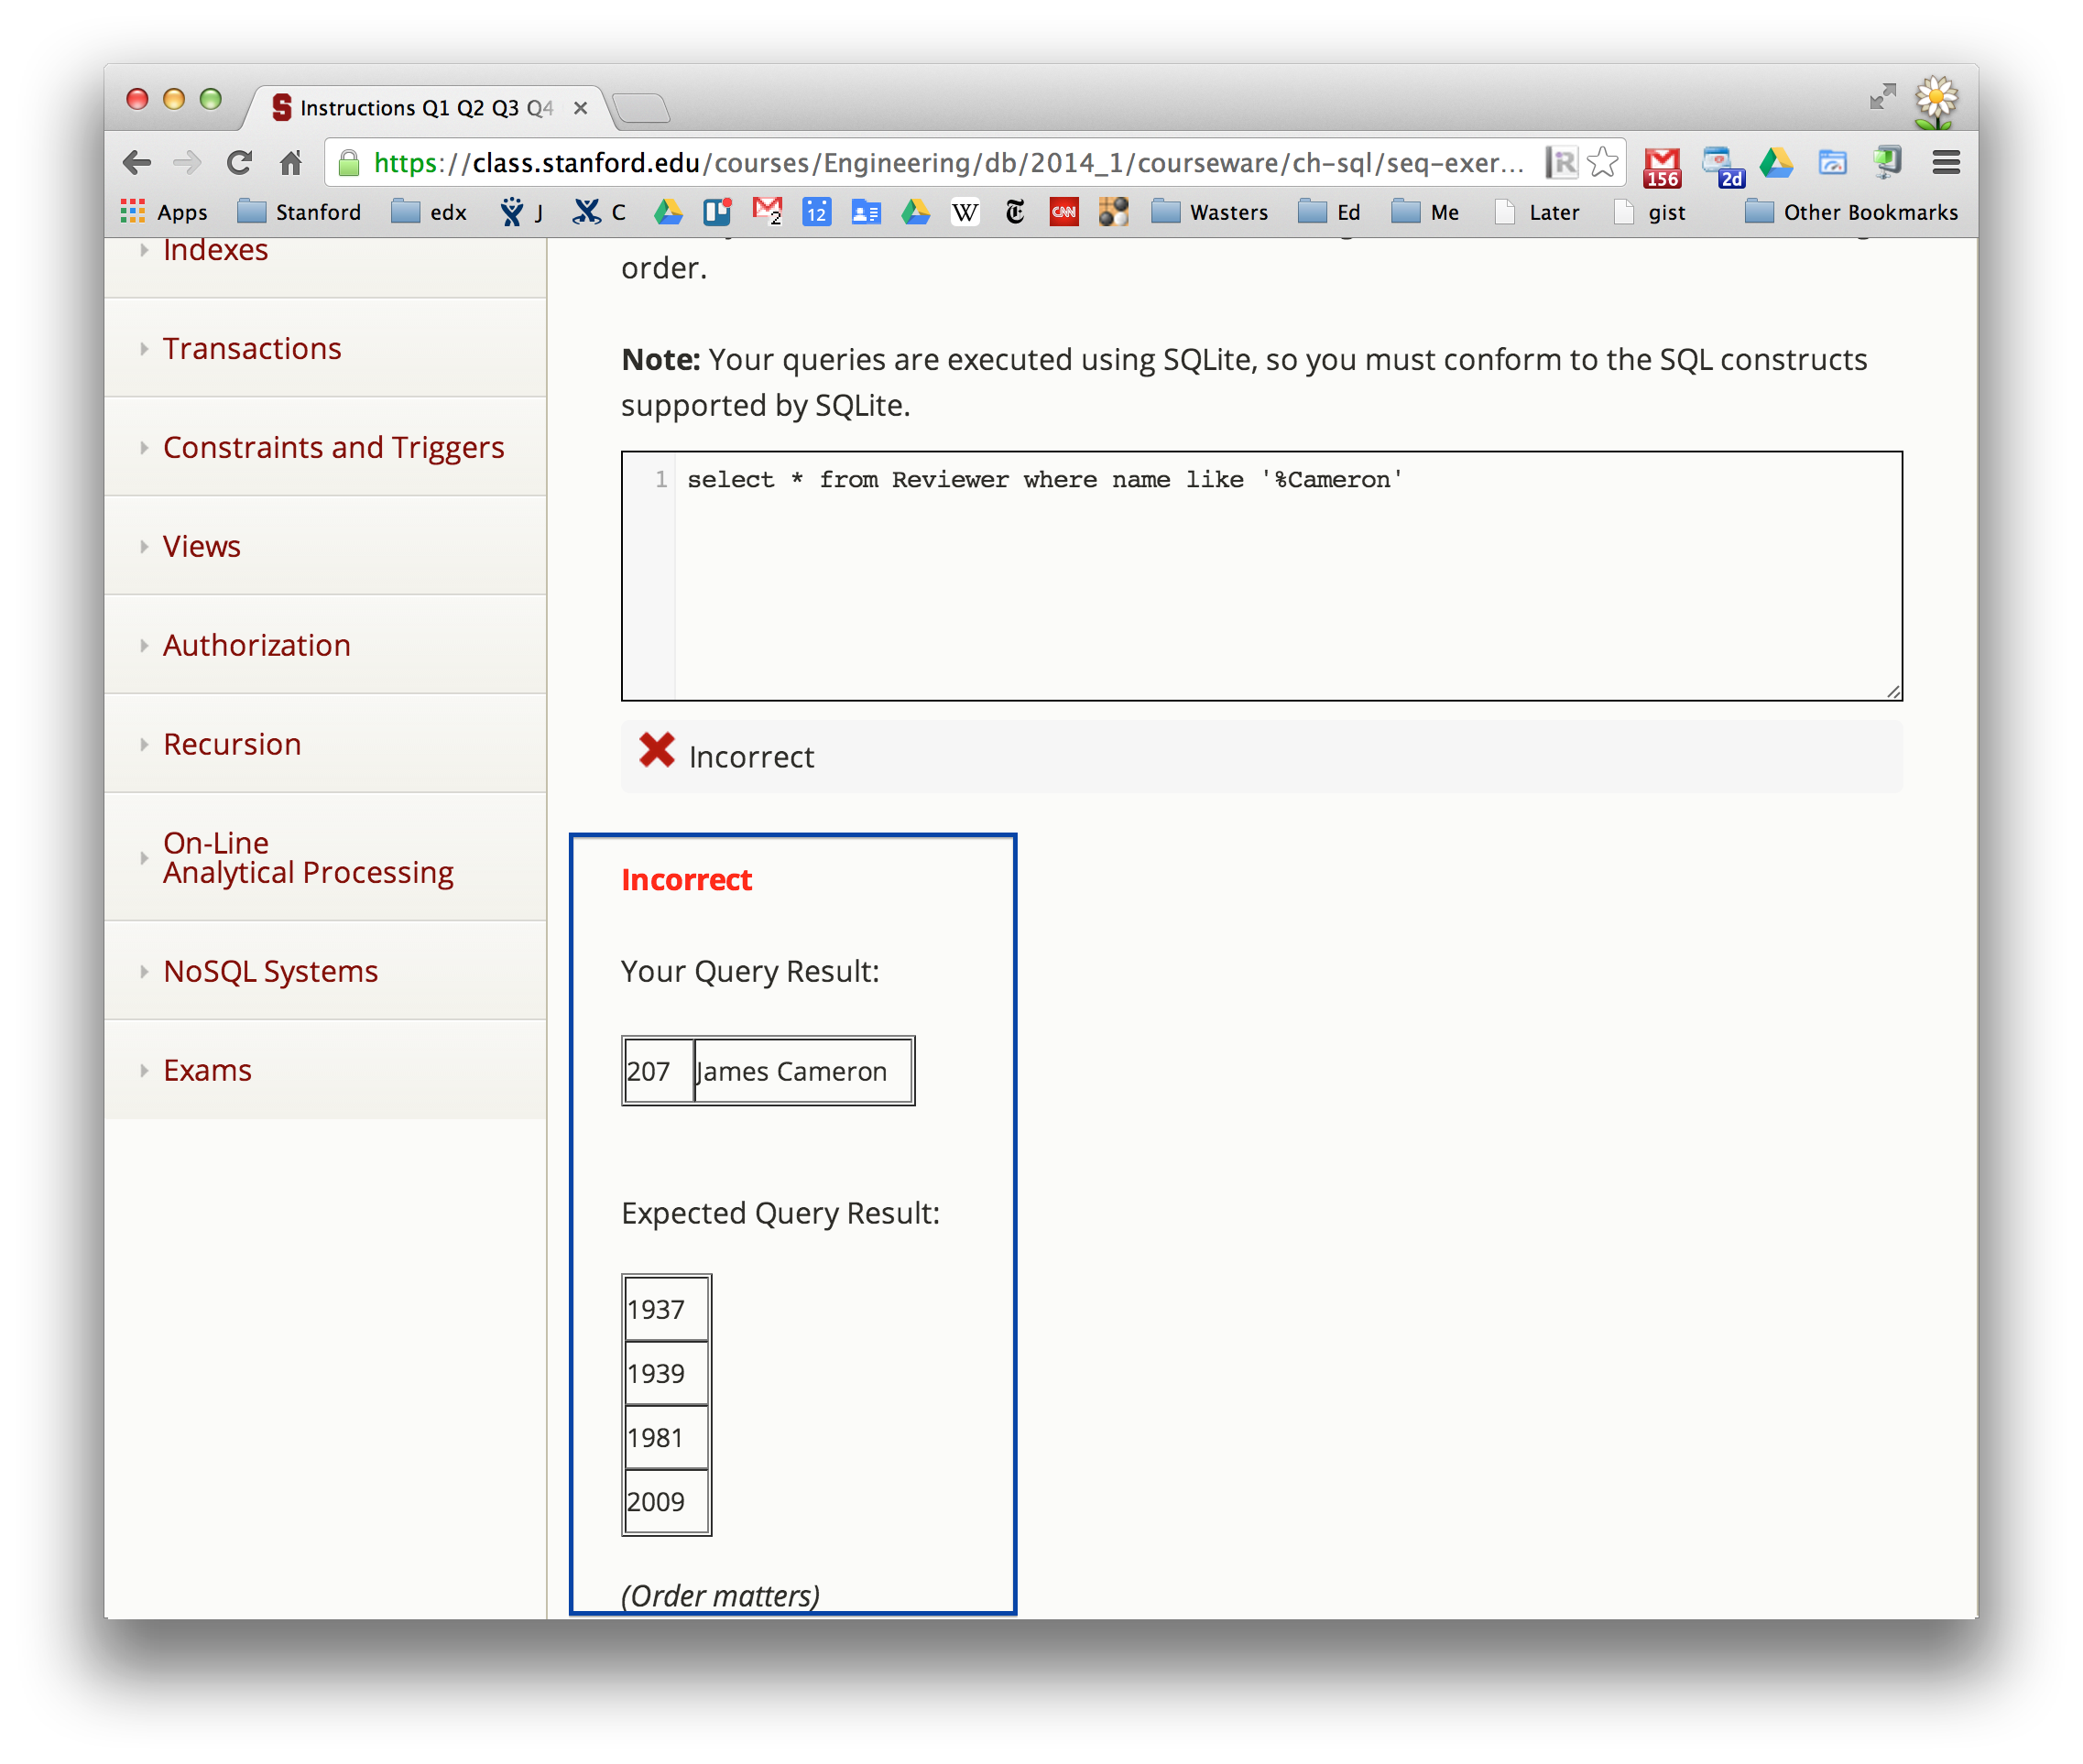
Task: Open Gmail extension icon showing 156
Action: coord(1662,165)
